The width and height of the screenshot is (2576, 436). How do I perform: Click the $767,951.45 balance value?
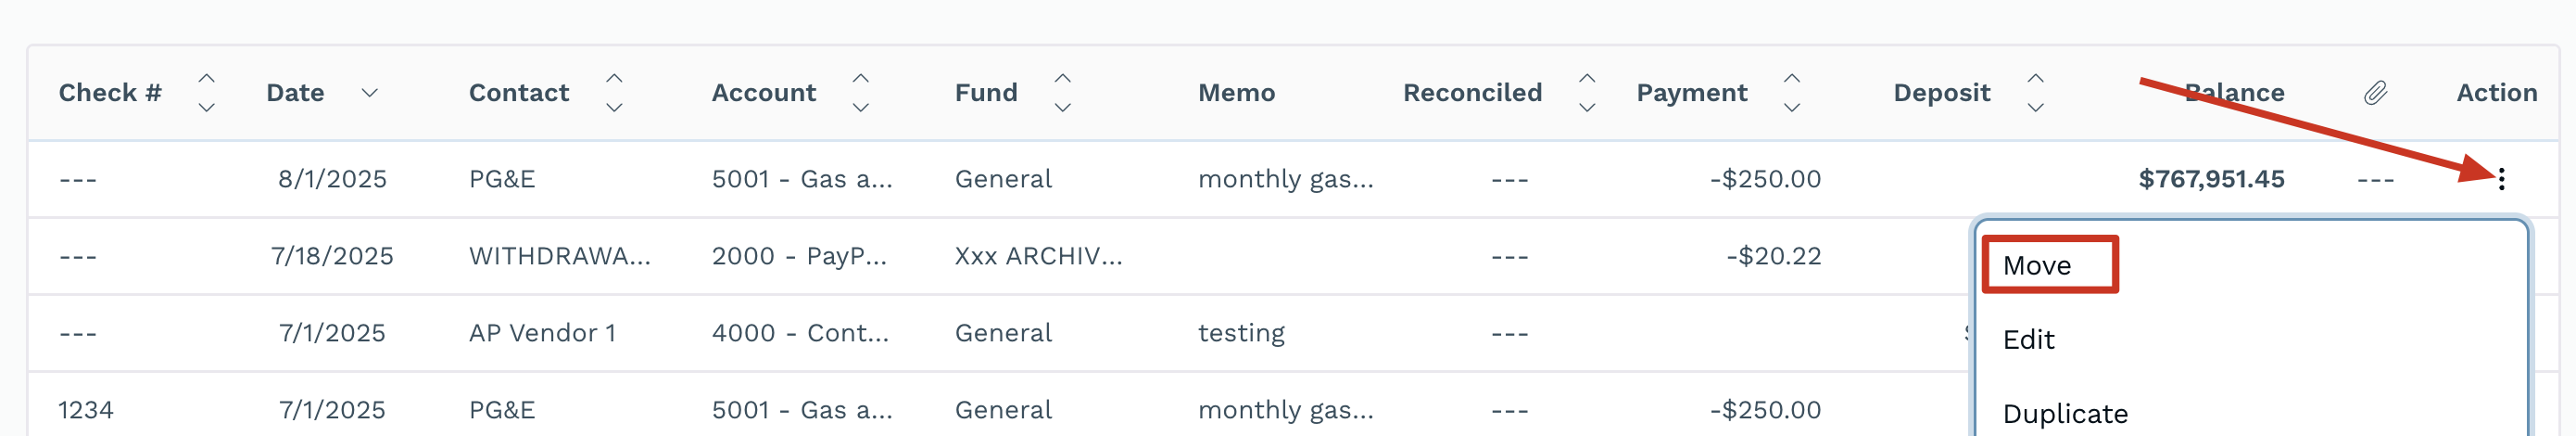2211,179
